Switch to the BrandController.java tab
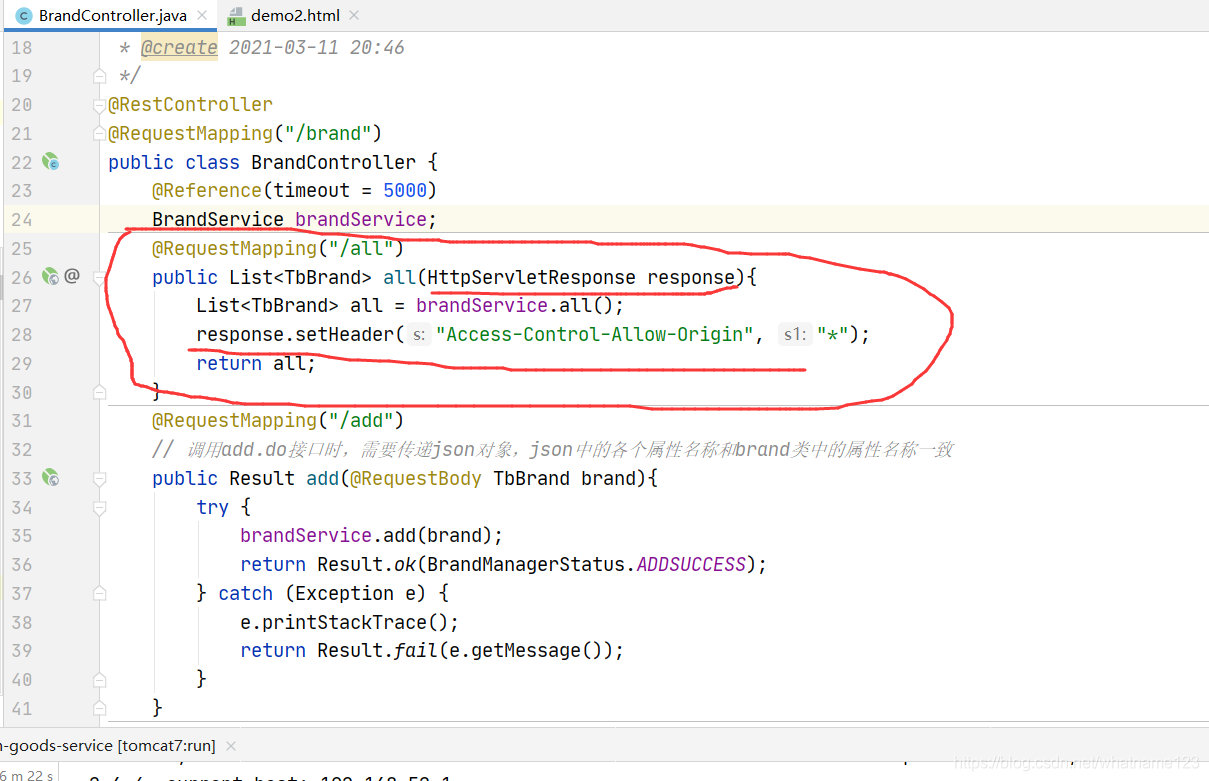1209x781 pixels. 111,15
